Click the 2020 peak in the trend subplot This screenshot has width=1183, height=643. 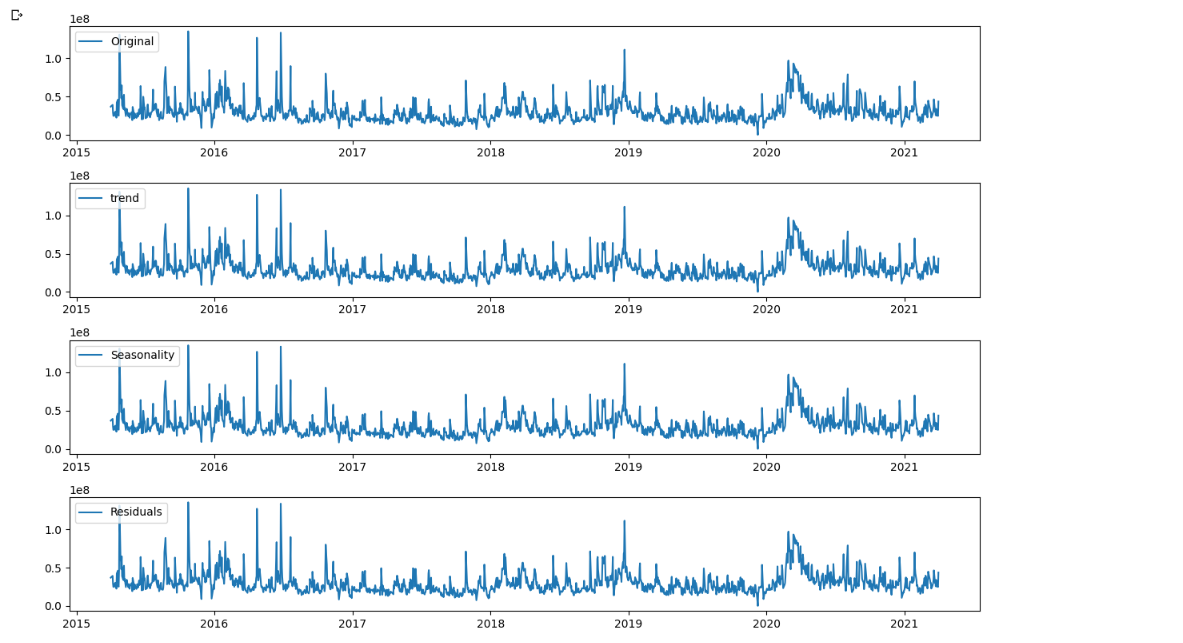click(790, 215)
